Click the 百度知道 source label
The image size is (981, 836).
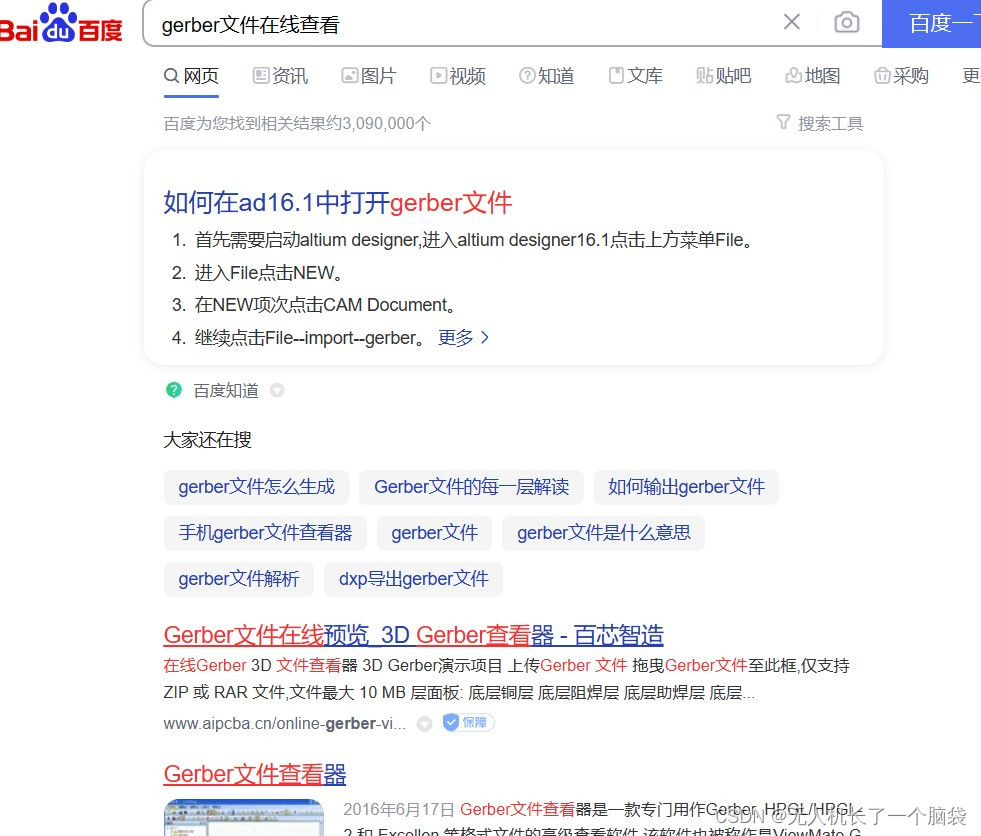coord(226,391)
